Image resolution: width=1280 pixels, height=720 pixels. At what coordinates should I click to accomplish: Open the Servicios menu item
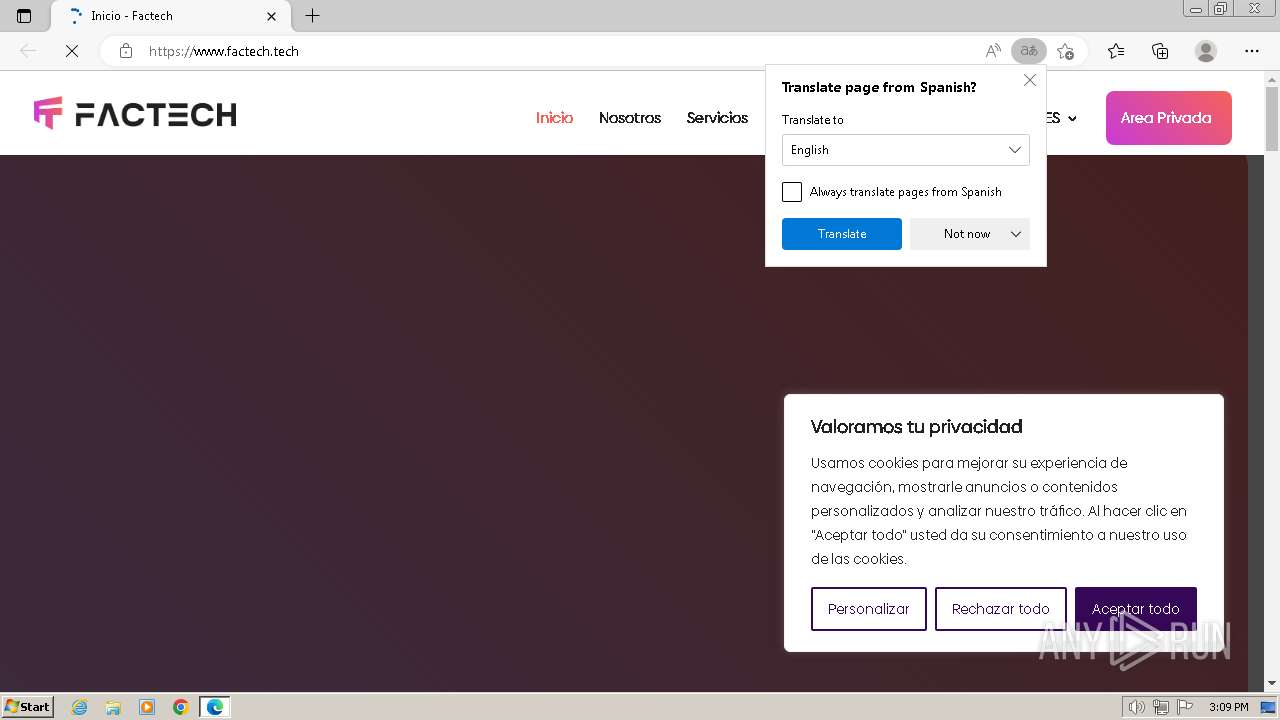point(717,118)
